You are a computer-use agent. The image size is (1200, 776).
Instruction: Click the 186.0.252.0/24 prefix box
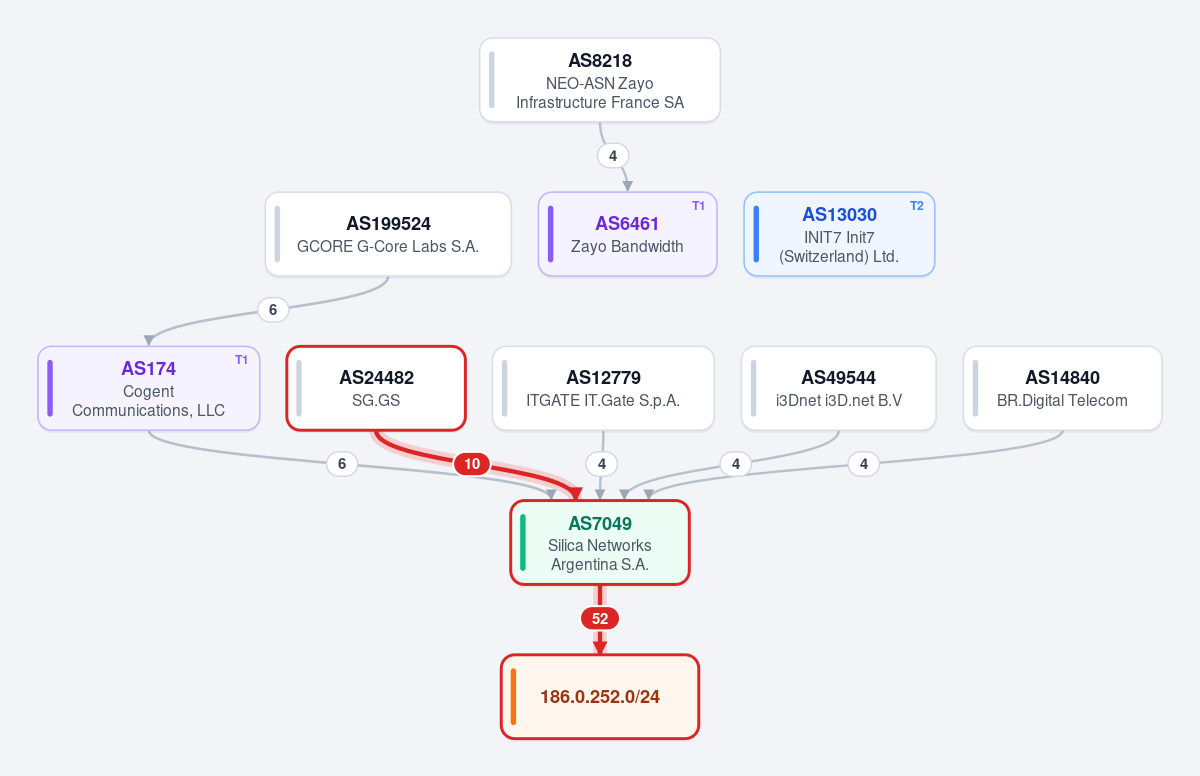coord(600,696)
